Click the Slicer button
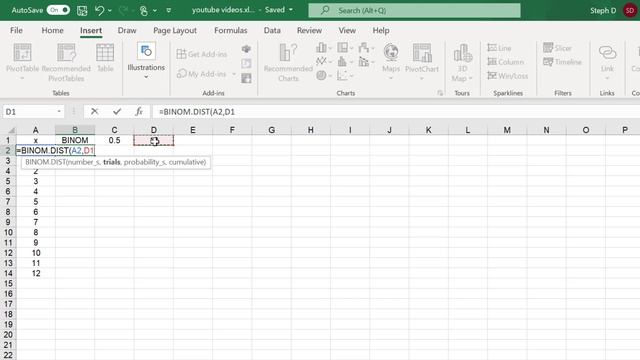The image size is (640, 360). point(557,48)
